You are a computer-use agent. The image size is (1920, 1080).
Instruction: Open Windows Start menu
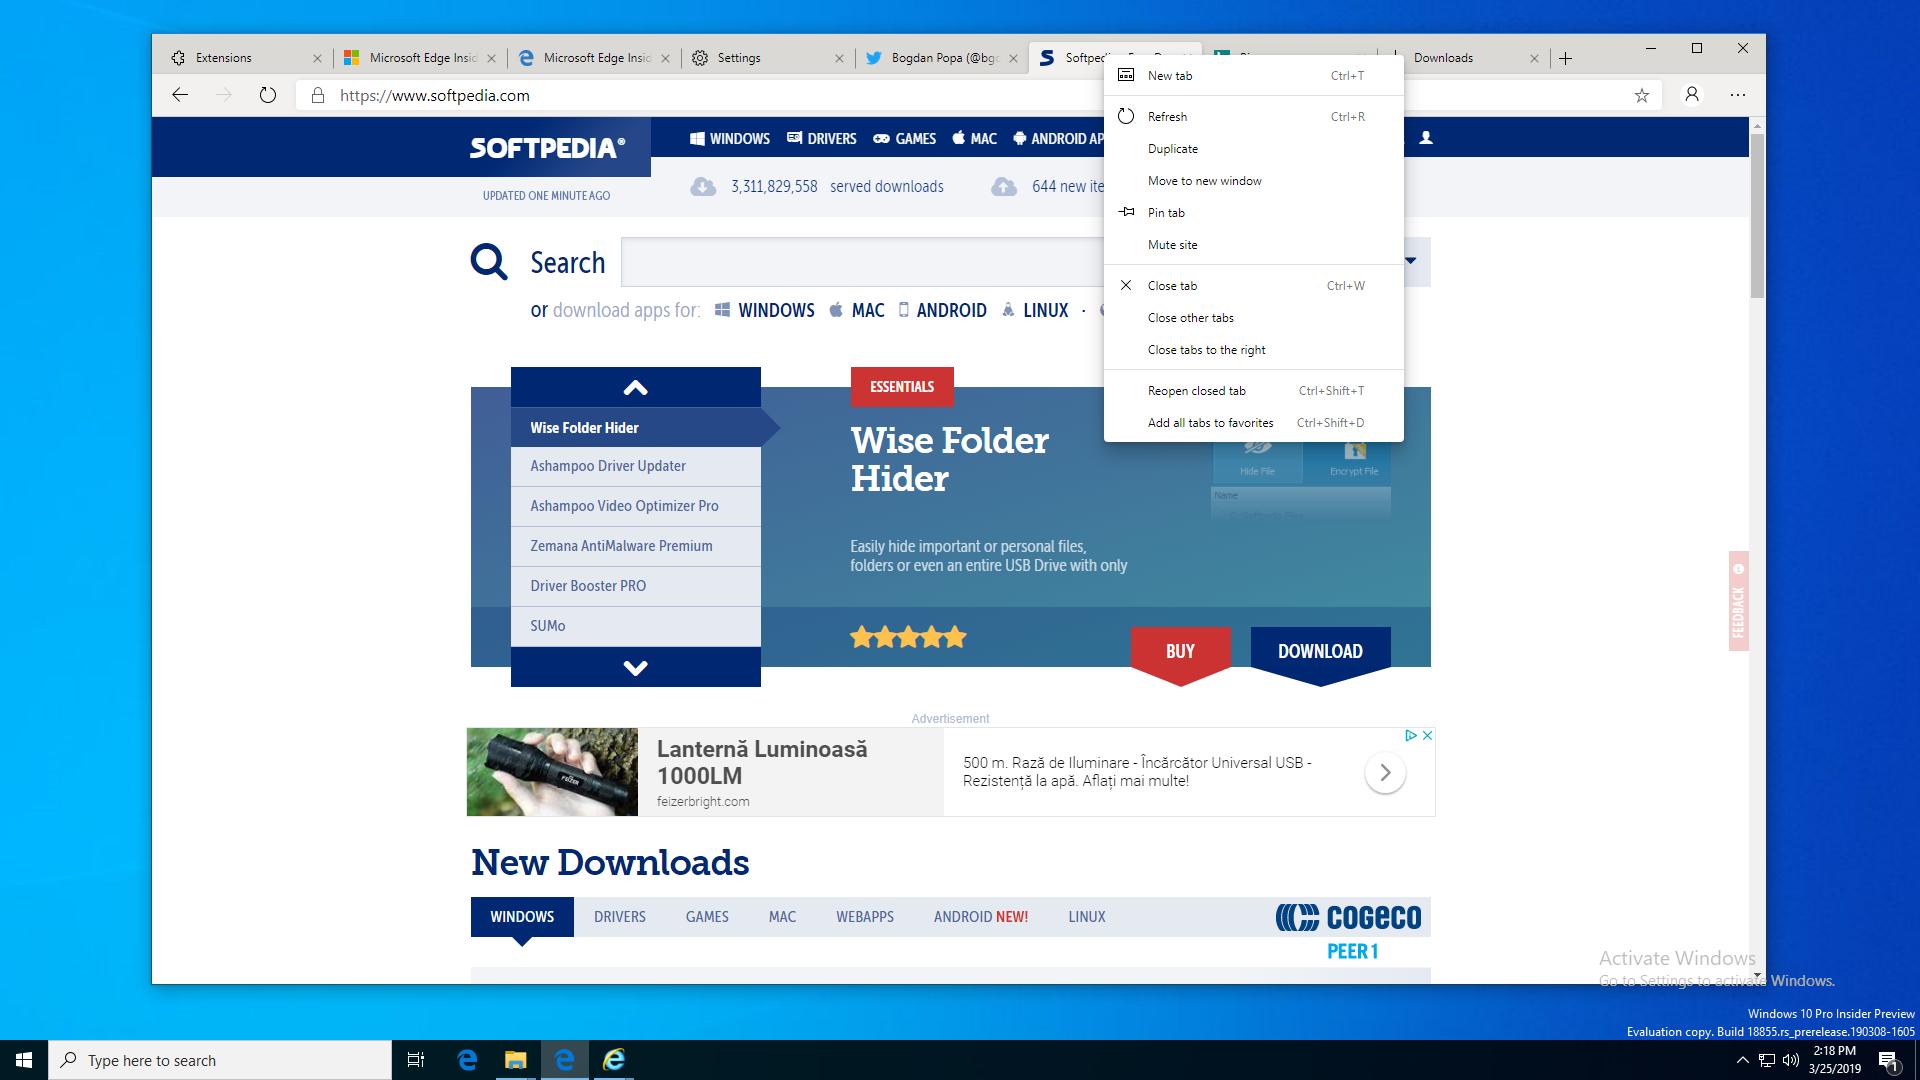pyautogui.click(x=24, y=1060)
